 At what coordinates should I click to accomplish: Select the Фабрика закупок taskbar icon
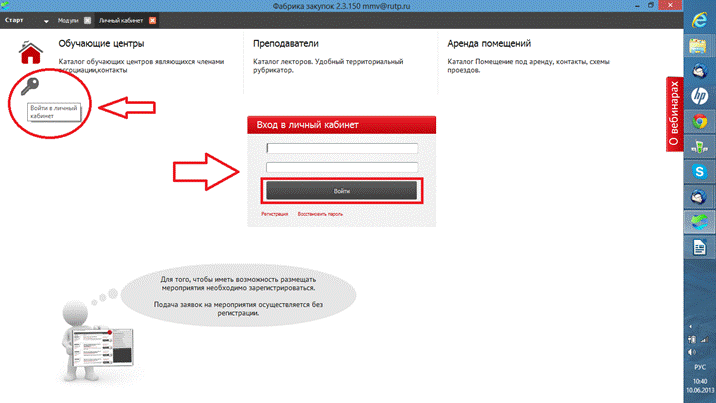click(x=699, y=222)
